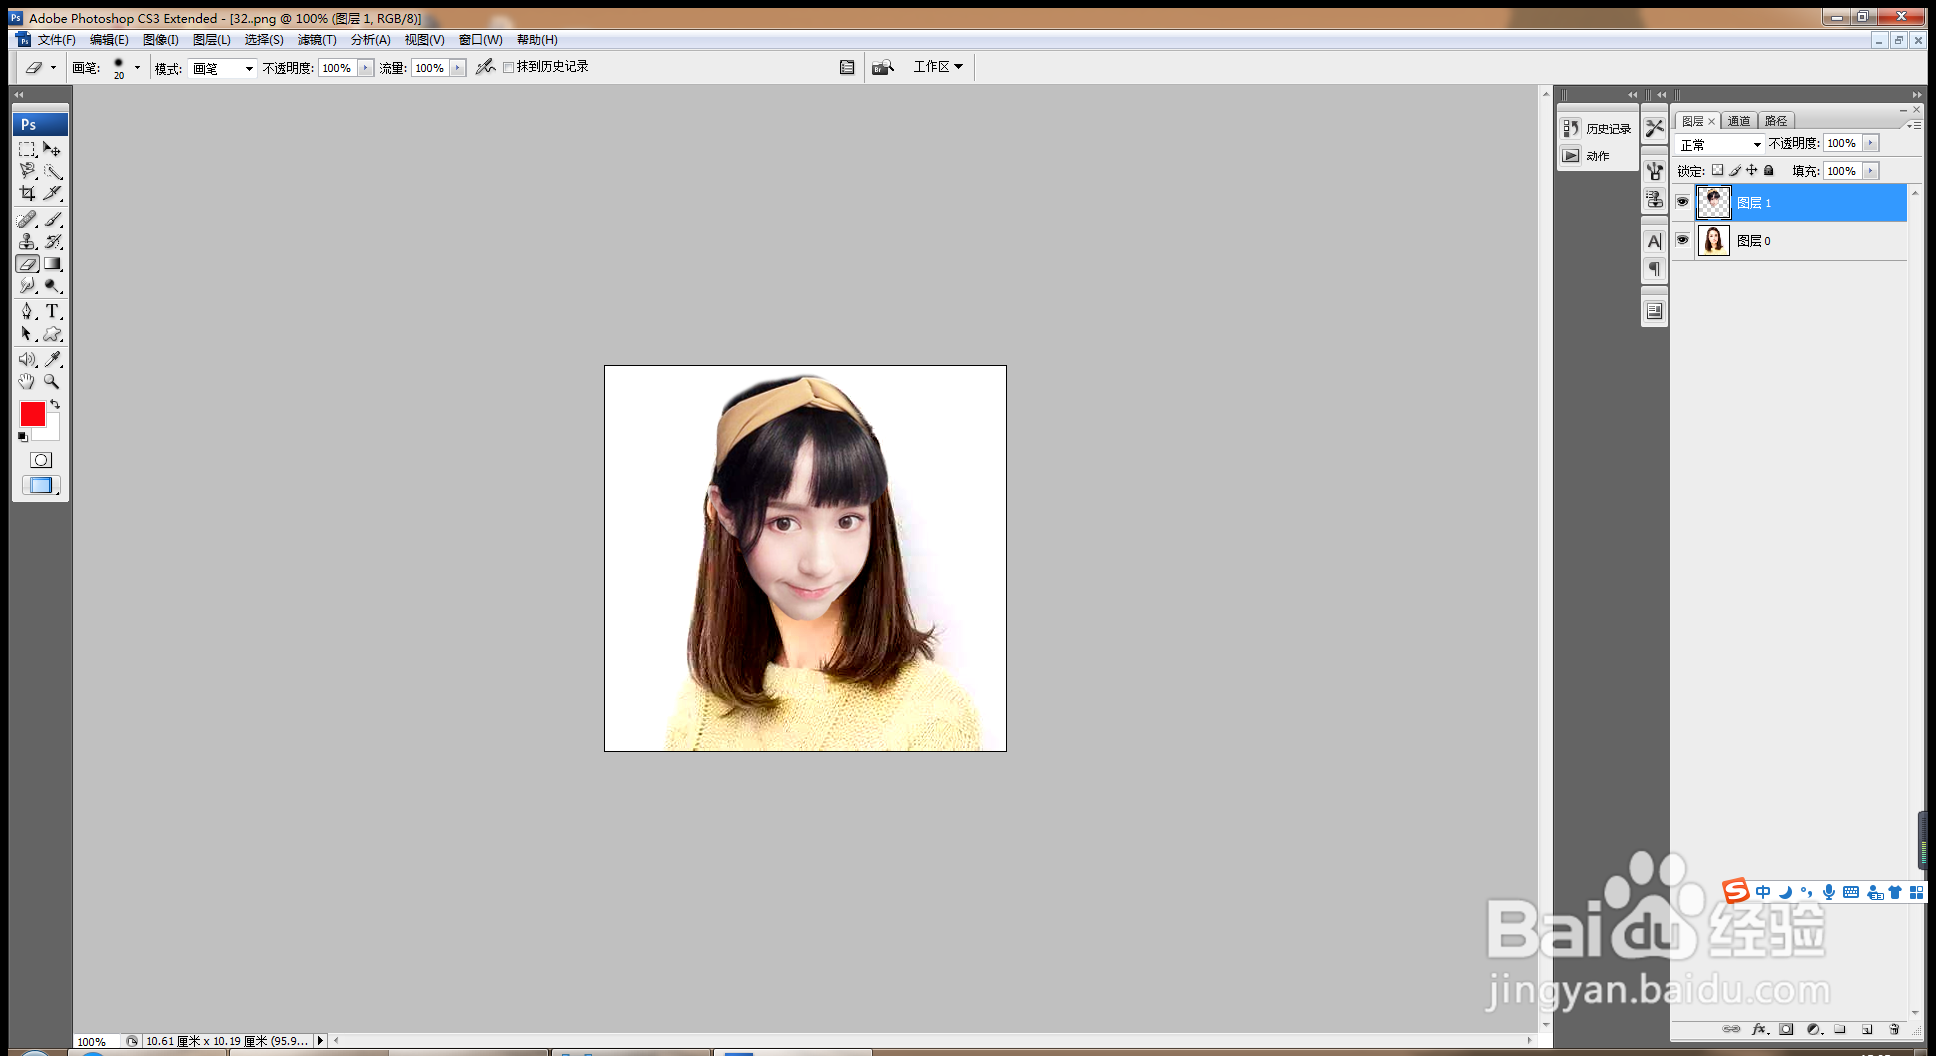Swap foreground and background colors
Image resolution: width=1936 pixels, height=1056 pixels.
[x=55, y=405]
